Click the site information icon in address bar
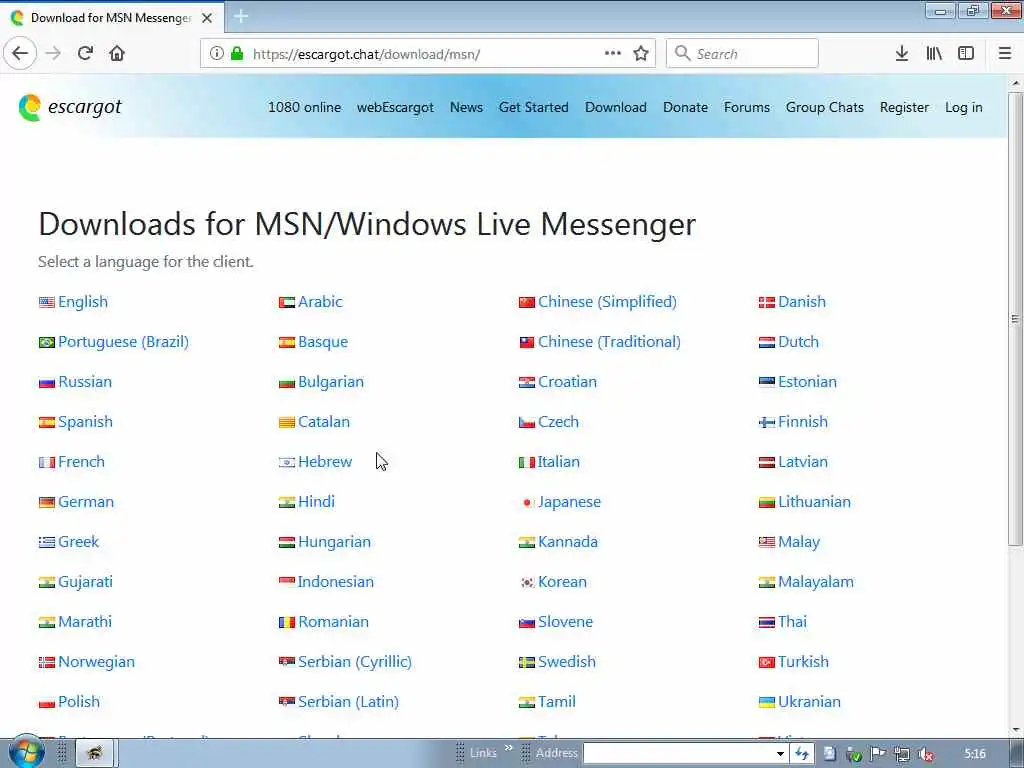This screenshot has height=768, width=1024. click(216, 54)
